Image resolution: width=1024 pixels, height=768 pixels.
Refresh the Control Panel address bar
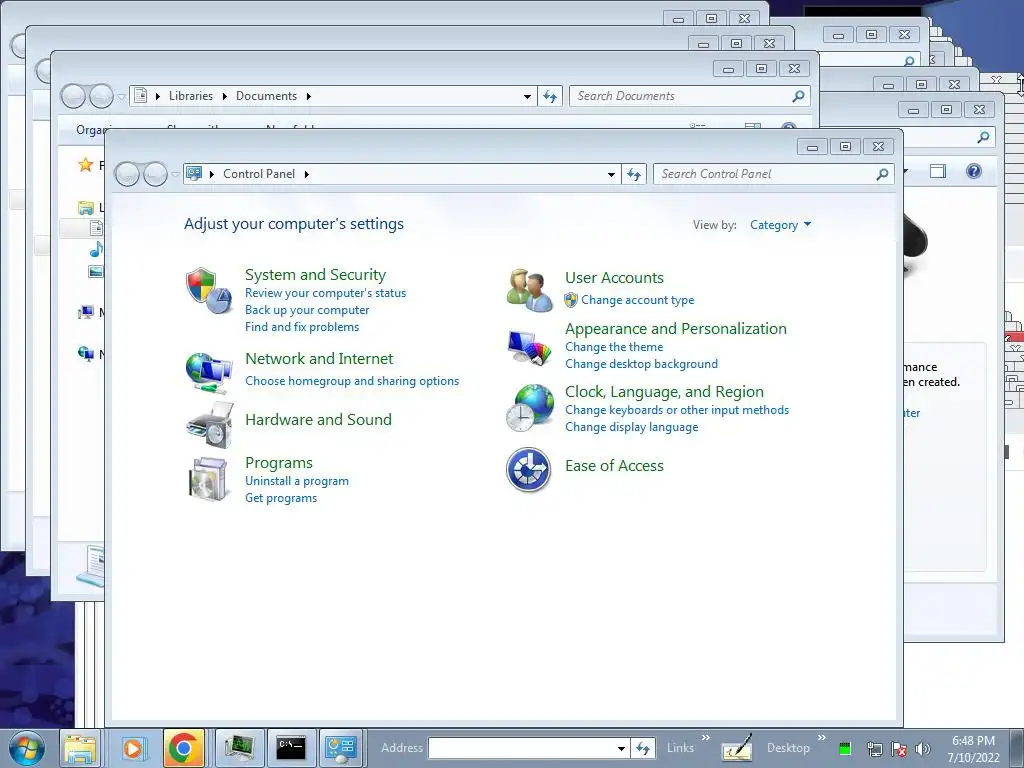[x=634, y=174]
